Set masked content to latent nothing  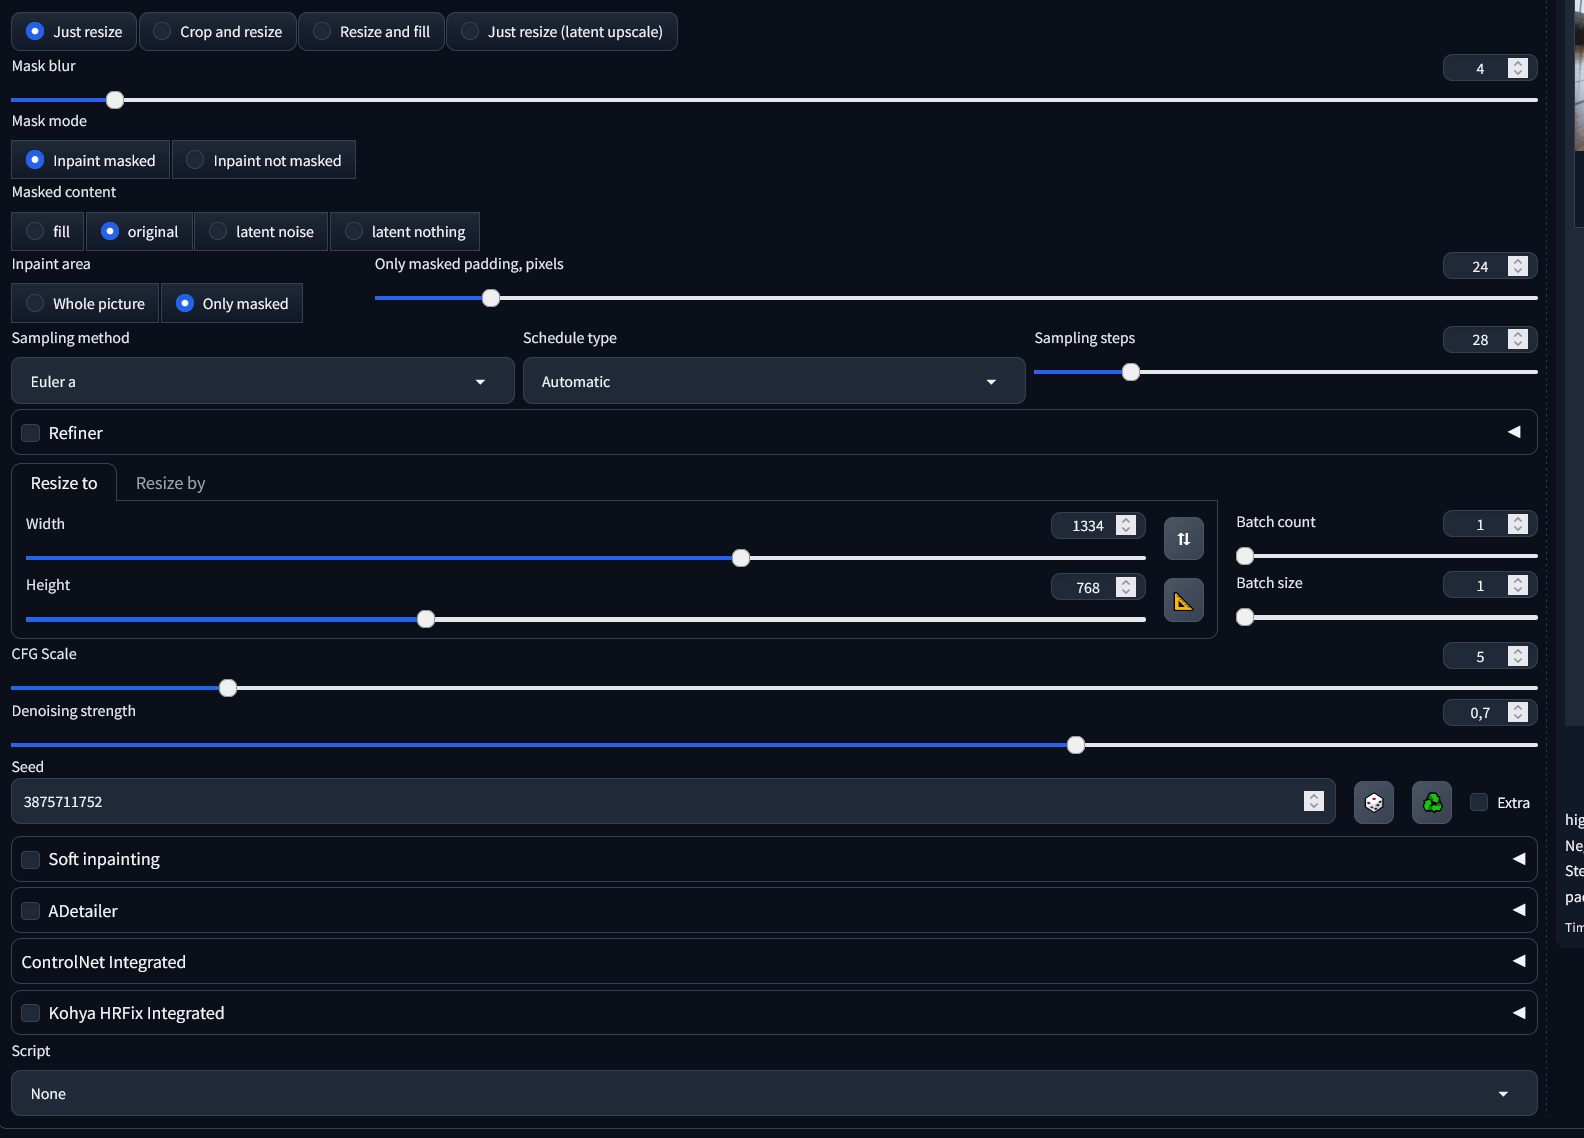pyautogui.click(x=405, y=232)
